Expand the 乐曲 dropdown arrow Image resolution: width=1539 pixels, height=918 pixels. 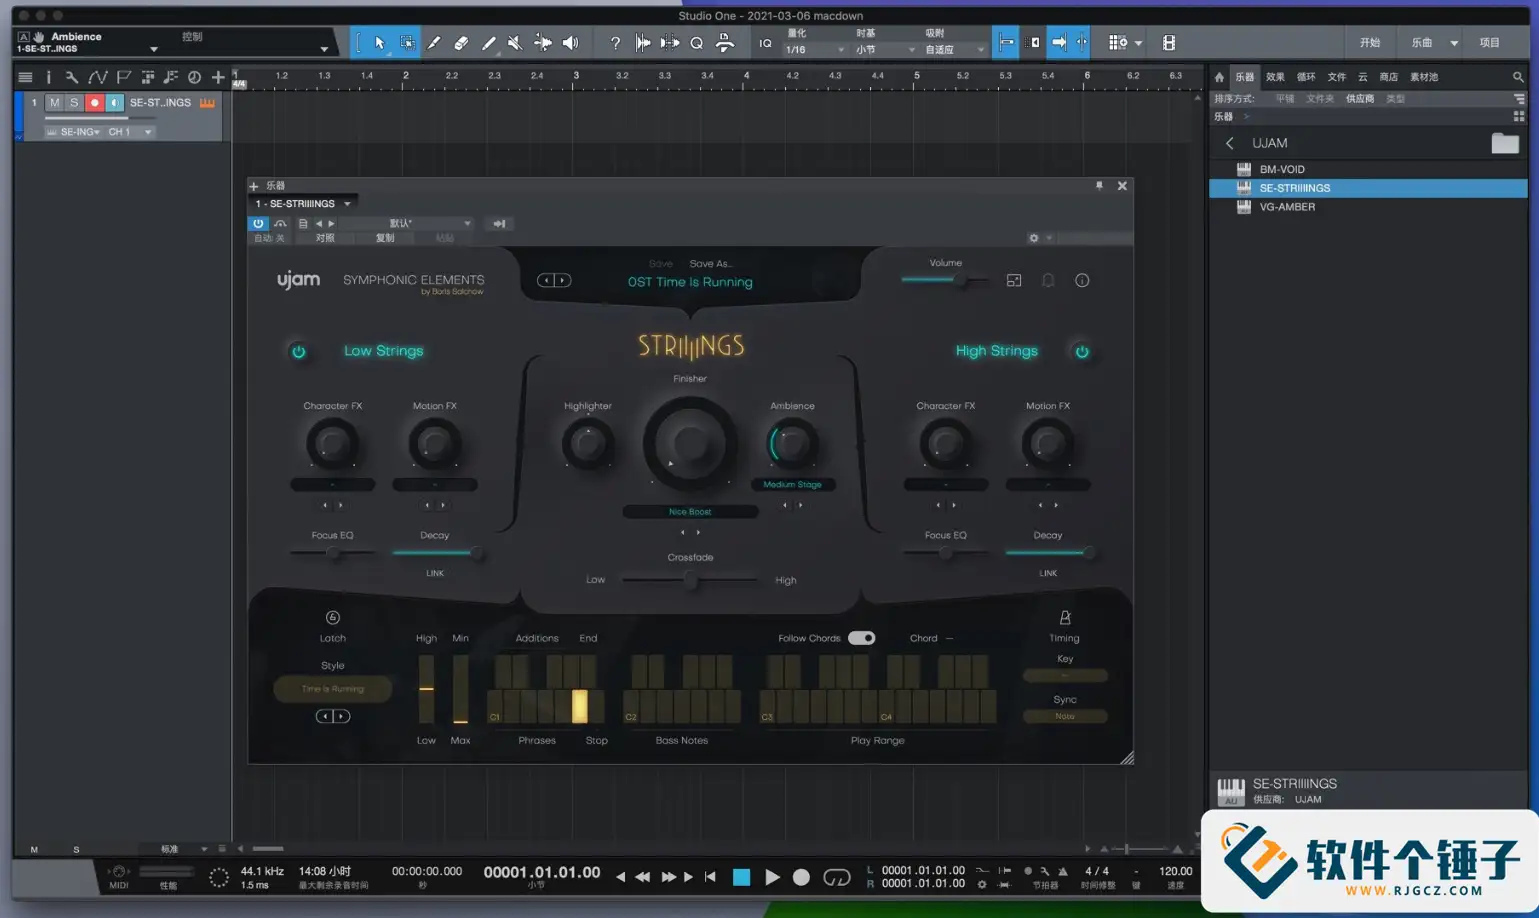click(x=1454, y=43)
